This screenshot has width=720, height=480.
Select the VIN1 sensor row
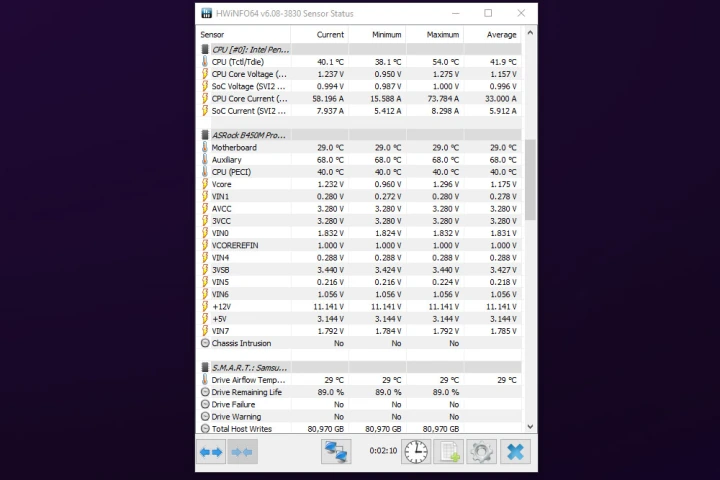pos(361,197)
